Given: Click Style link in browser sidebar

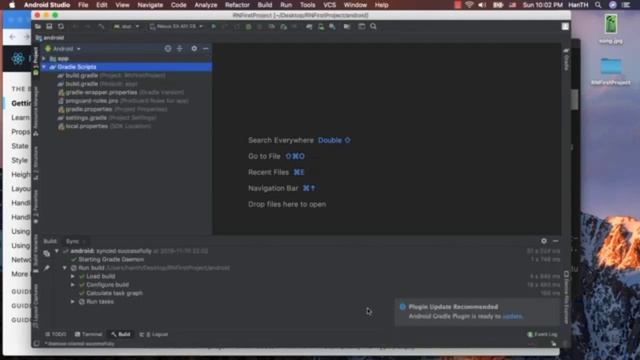Looking at the screenshot, I should 20,160.
